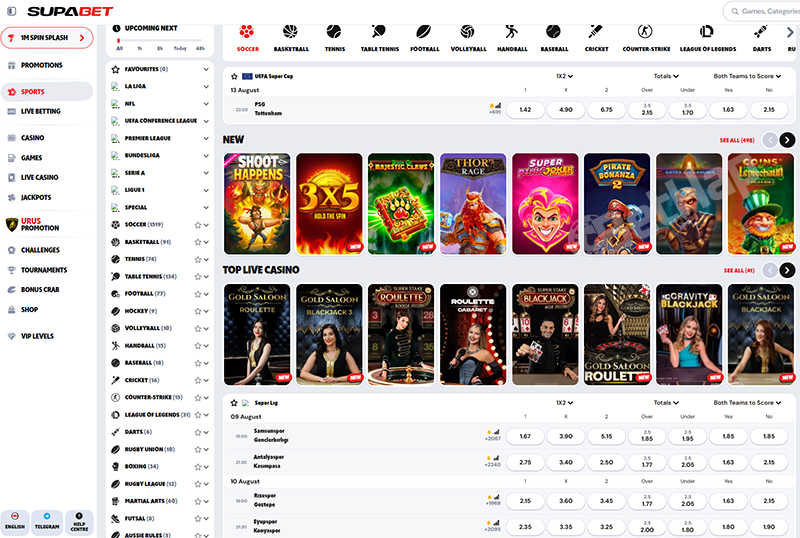
Task: Select the Counter-Strike icon
Action: click(x=645, y=32)
